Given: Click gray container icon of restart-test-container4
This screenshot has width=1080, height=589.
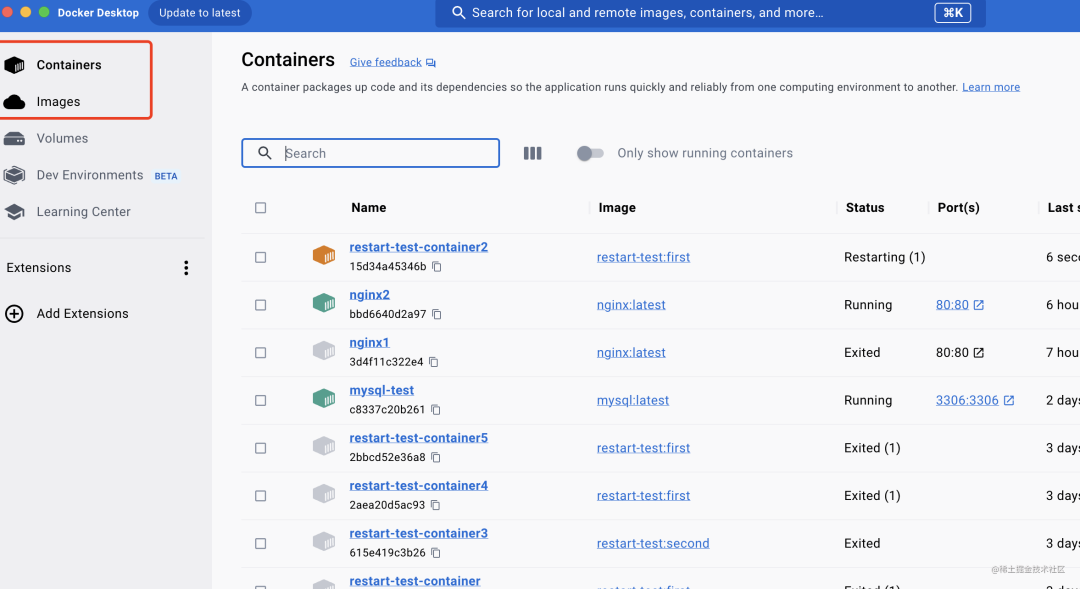Looking at the screenshot, I should (x=324, y=494).
